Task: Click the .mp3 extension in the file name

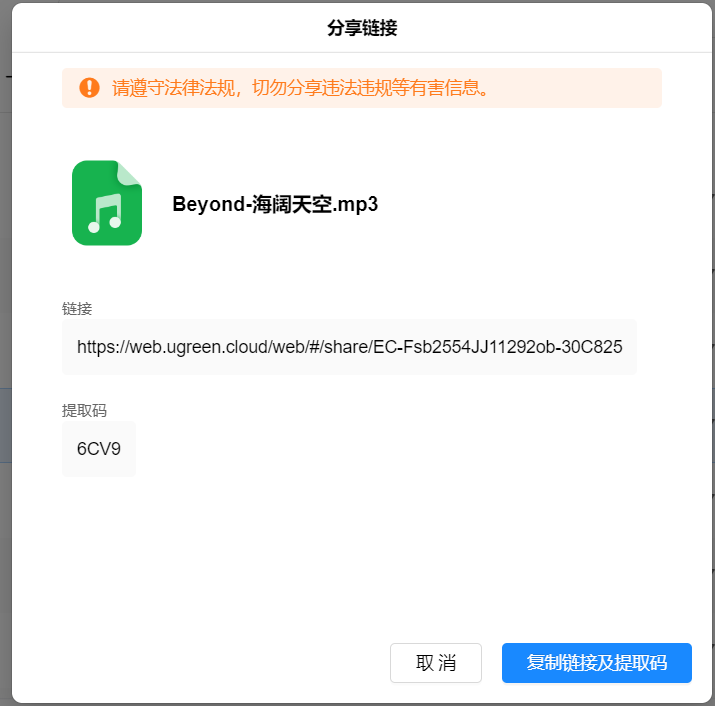Action: click(356, 204)
